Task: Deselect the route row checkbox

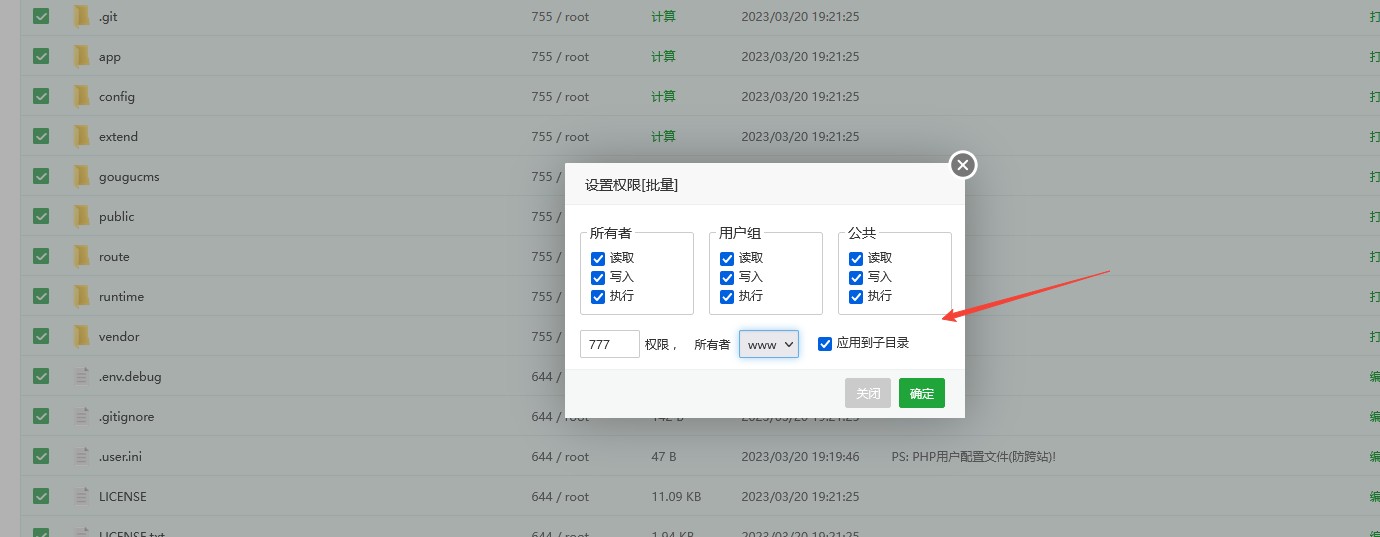Action: point(41,256)
